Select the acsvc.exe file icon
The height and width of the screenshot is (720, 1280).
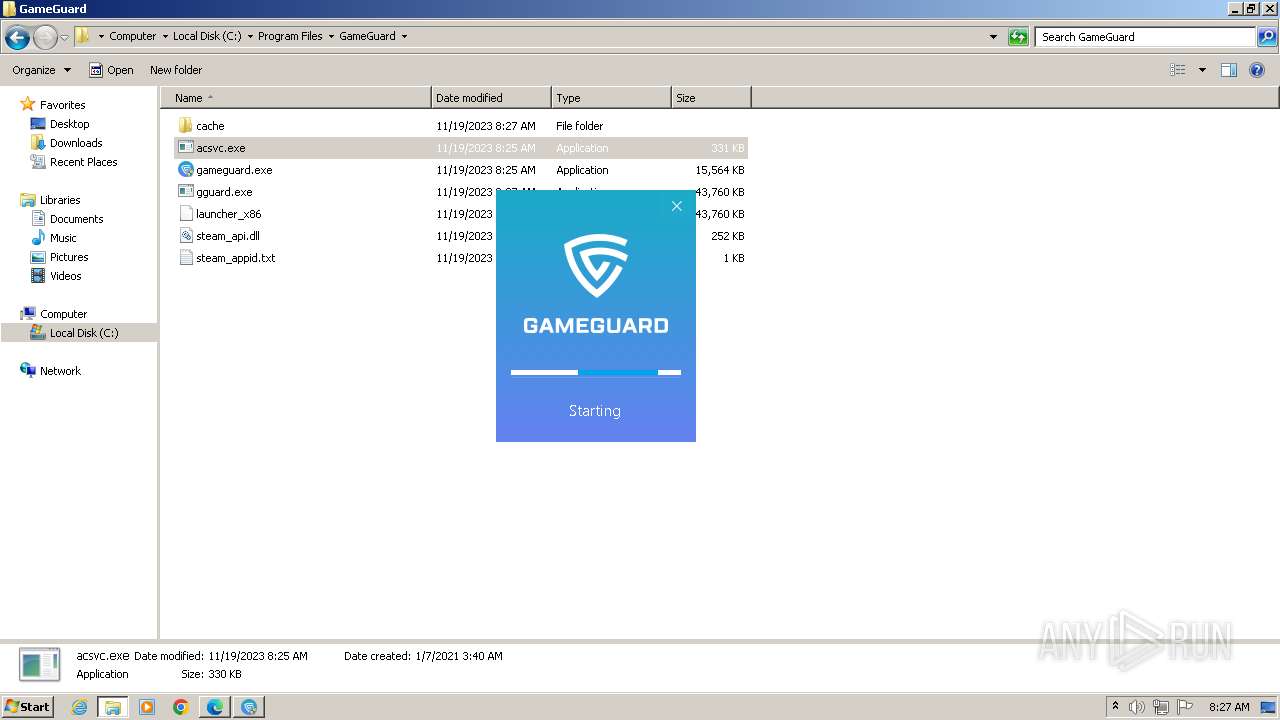[x=185, y=148]
